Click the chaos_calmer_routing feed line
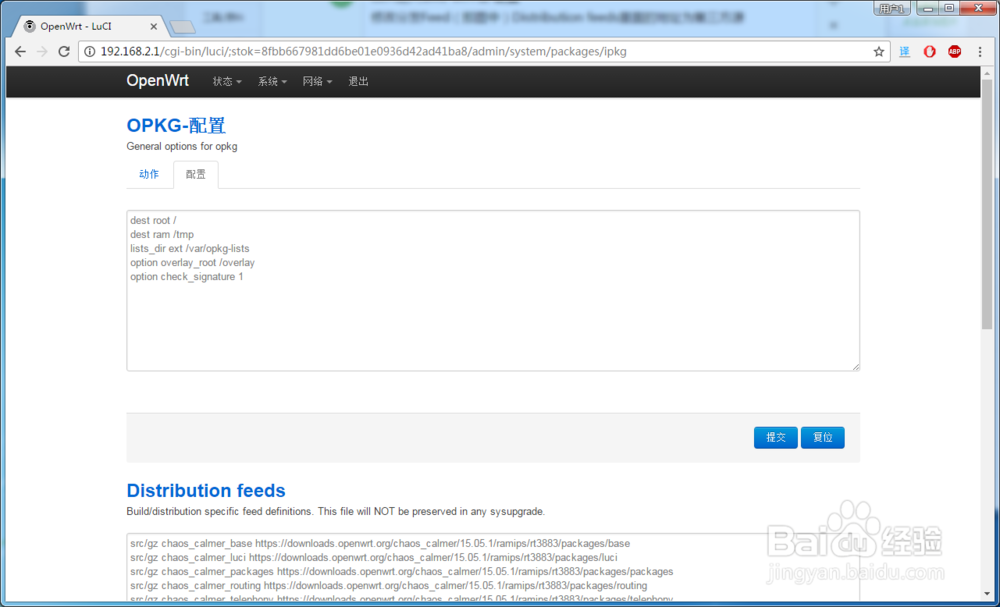The height and width of the screenshot is (607, 1000). coord(389,586)
